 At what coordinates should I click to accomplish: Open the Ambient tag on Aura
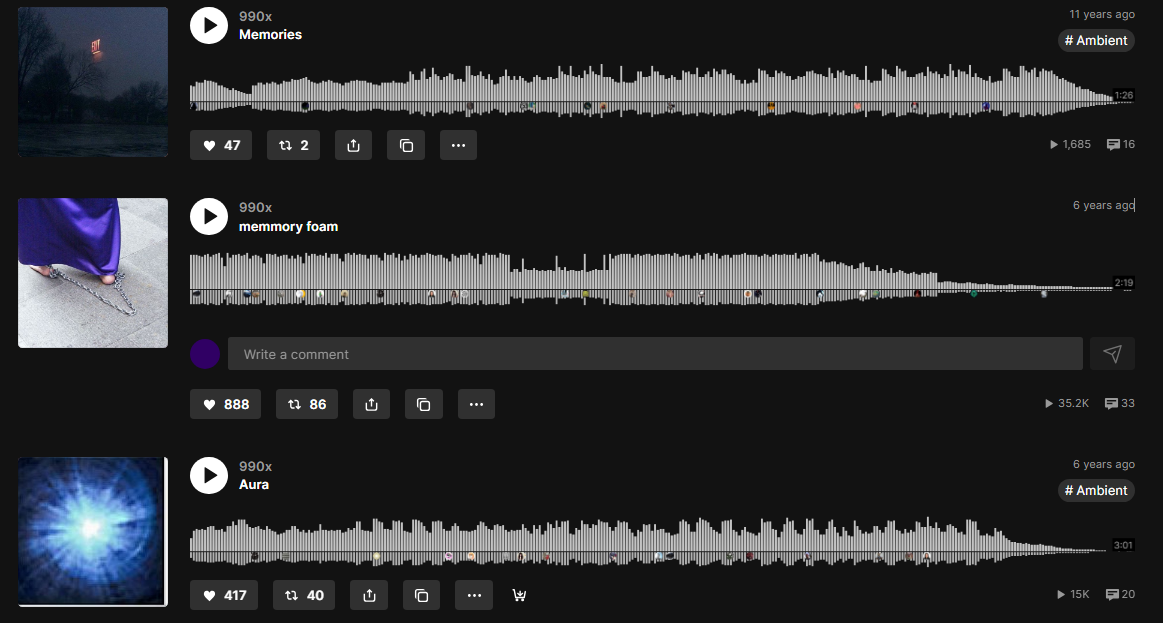(x=1096, y=490)
